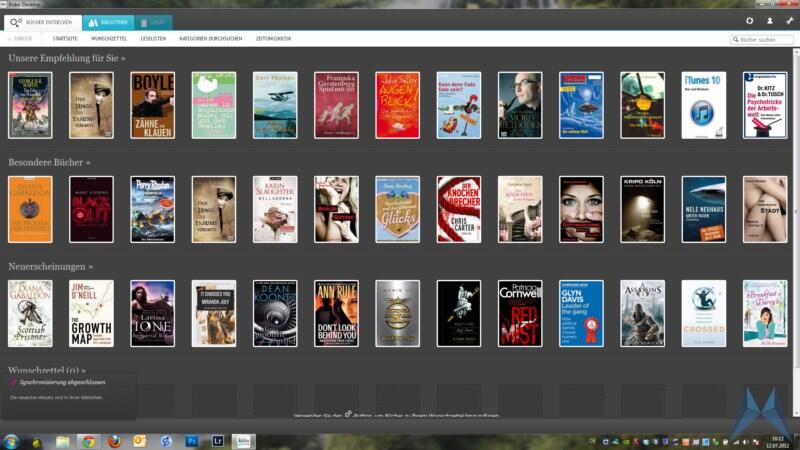Viewport: 800px width, 450px height.
Task: Open the seaplane cover book in recommendations
Action: coord(275,105)
